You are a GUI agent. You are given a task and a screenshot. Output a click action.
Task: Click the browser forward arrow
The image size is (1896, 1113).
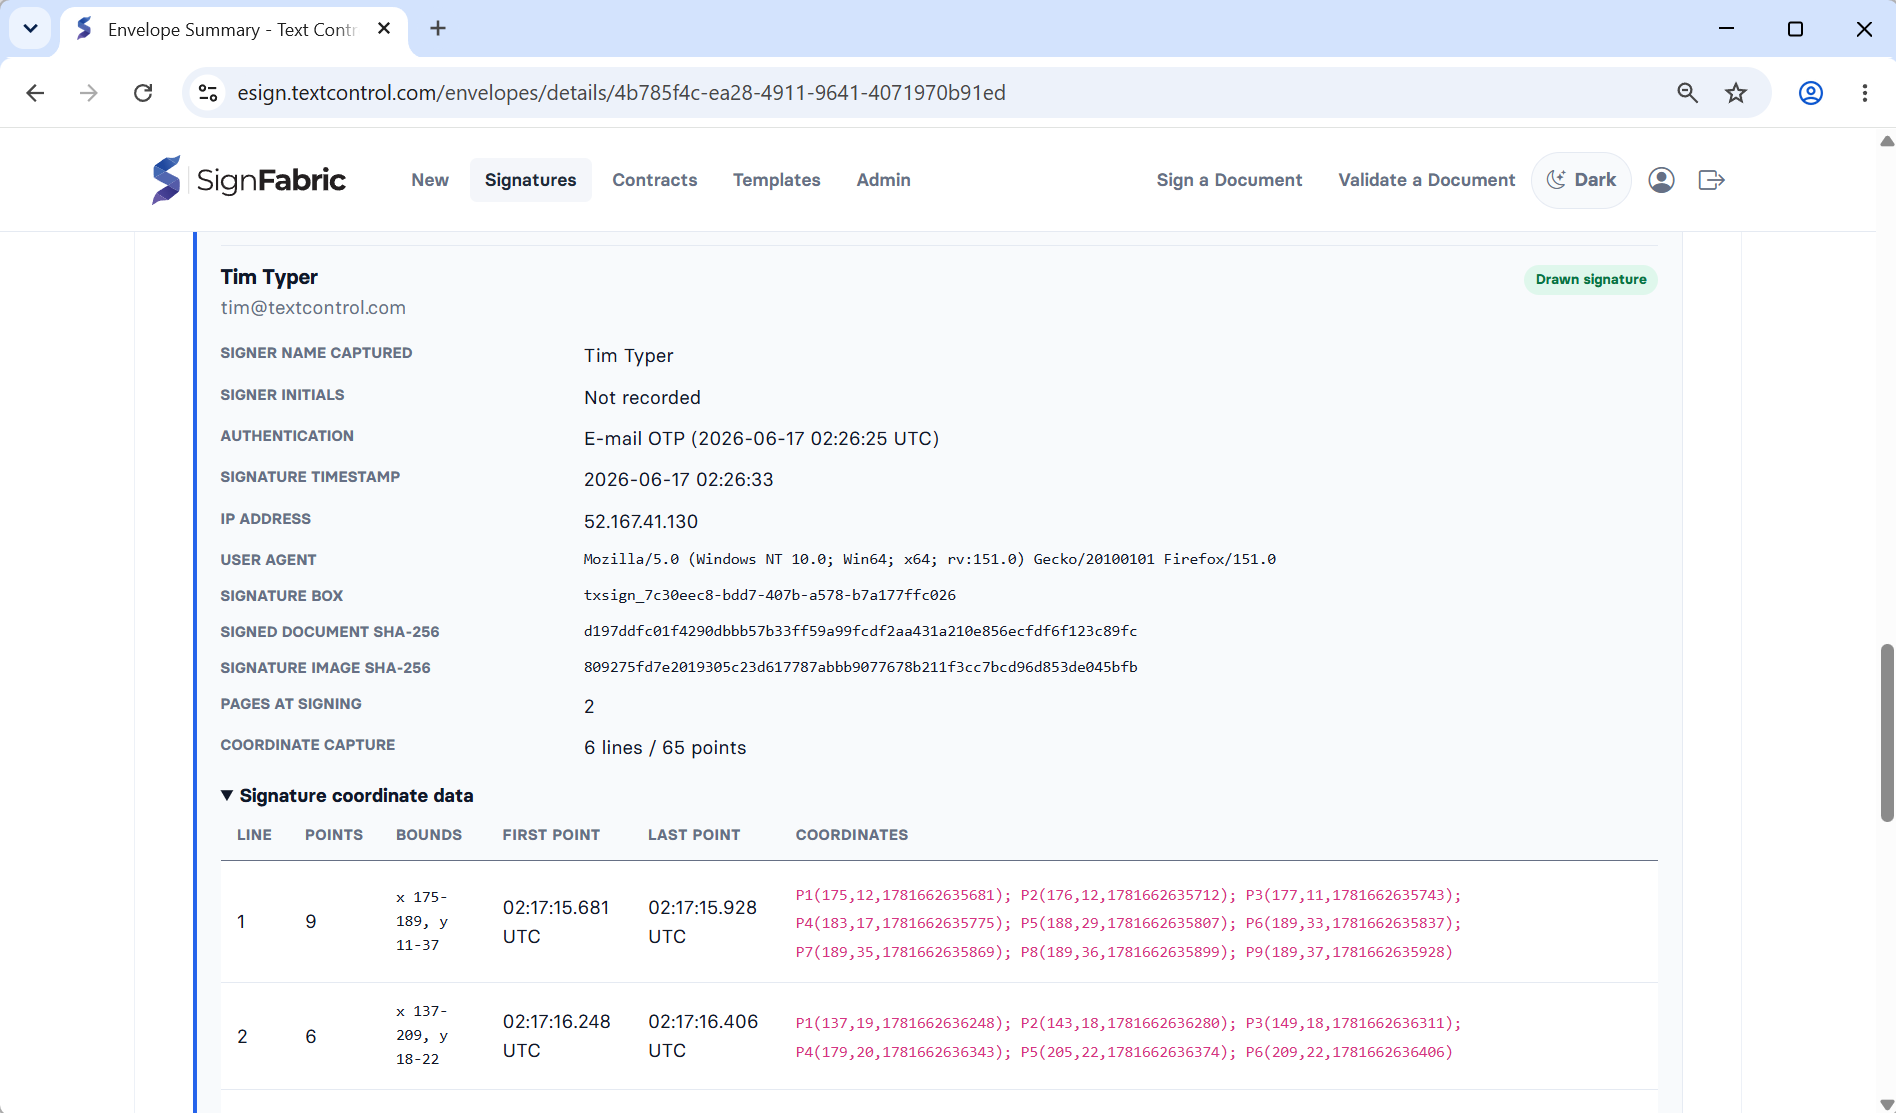coord(89,93)
